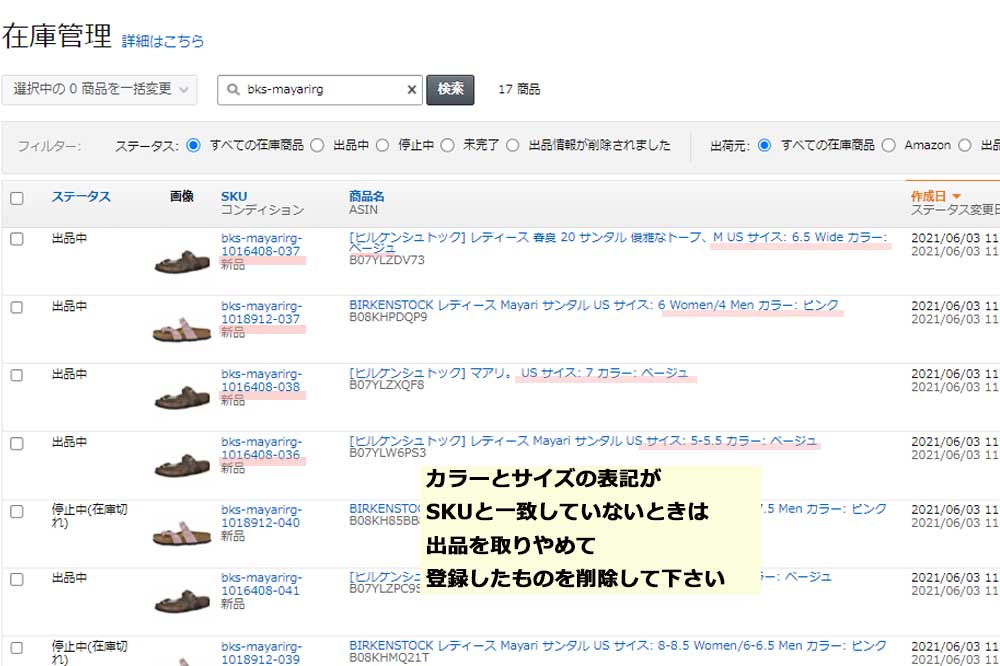This screenshot has width=1000, height=666.
Task: Filter 出荷元 by Amazon radio button
Action: 888,145
